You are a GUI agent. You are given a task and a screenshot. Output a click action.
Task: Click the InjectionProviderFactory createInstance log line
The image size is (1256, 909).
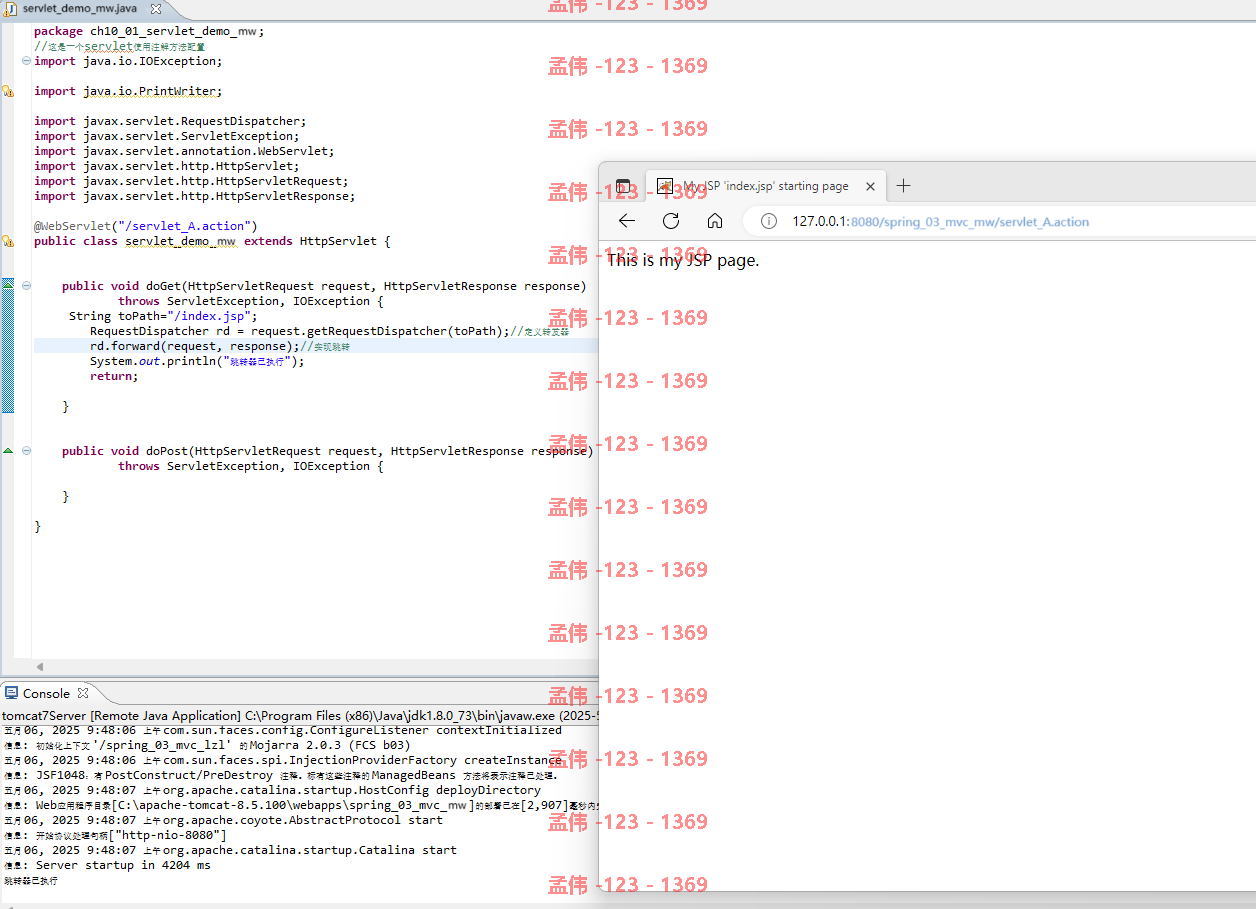283,760
